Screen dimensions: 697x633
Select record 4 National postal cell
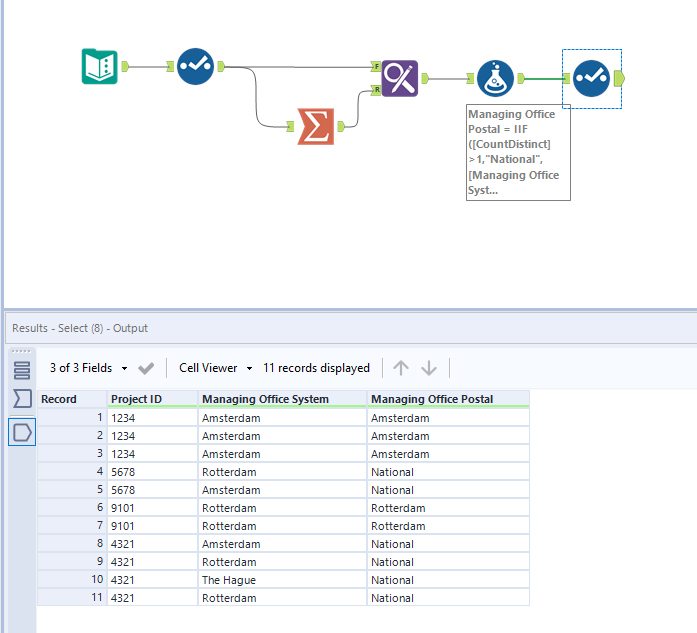click(x=448, y=472)
